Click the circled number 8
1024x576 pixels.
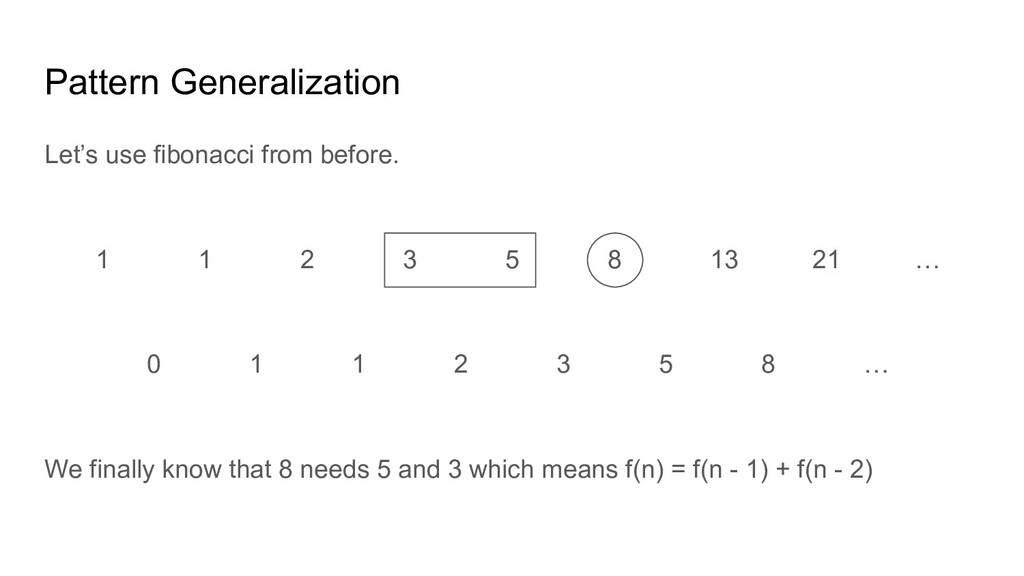(615, 260)
